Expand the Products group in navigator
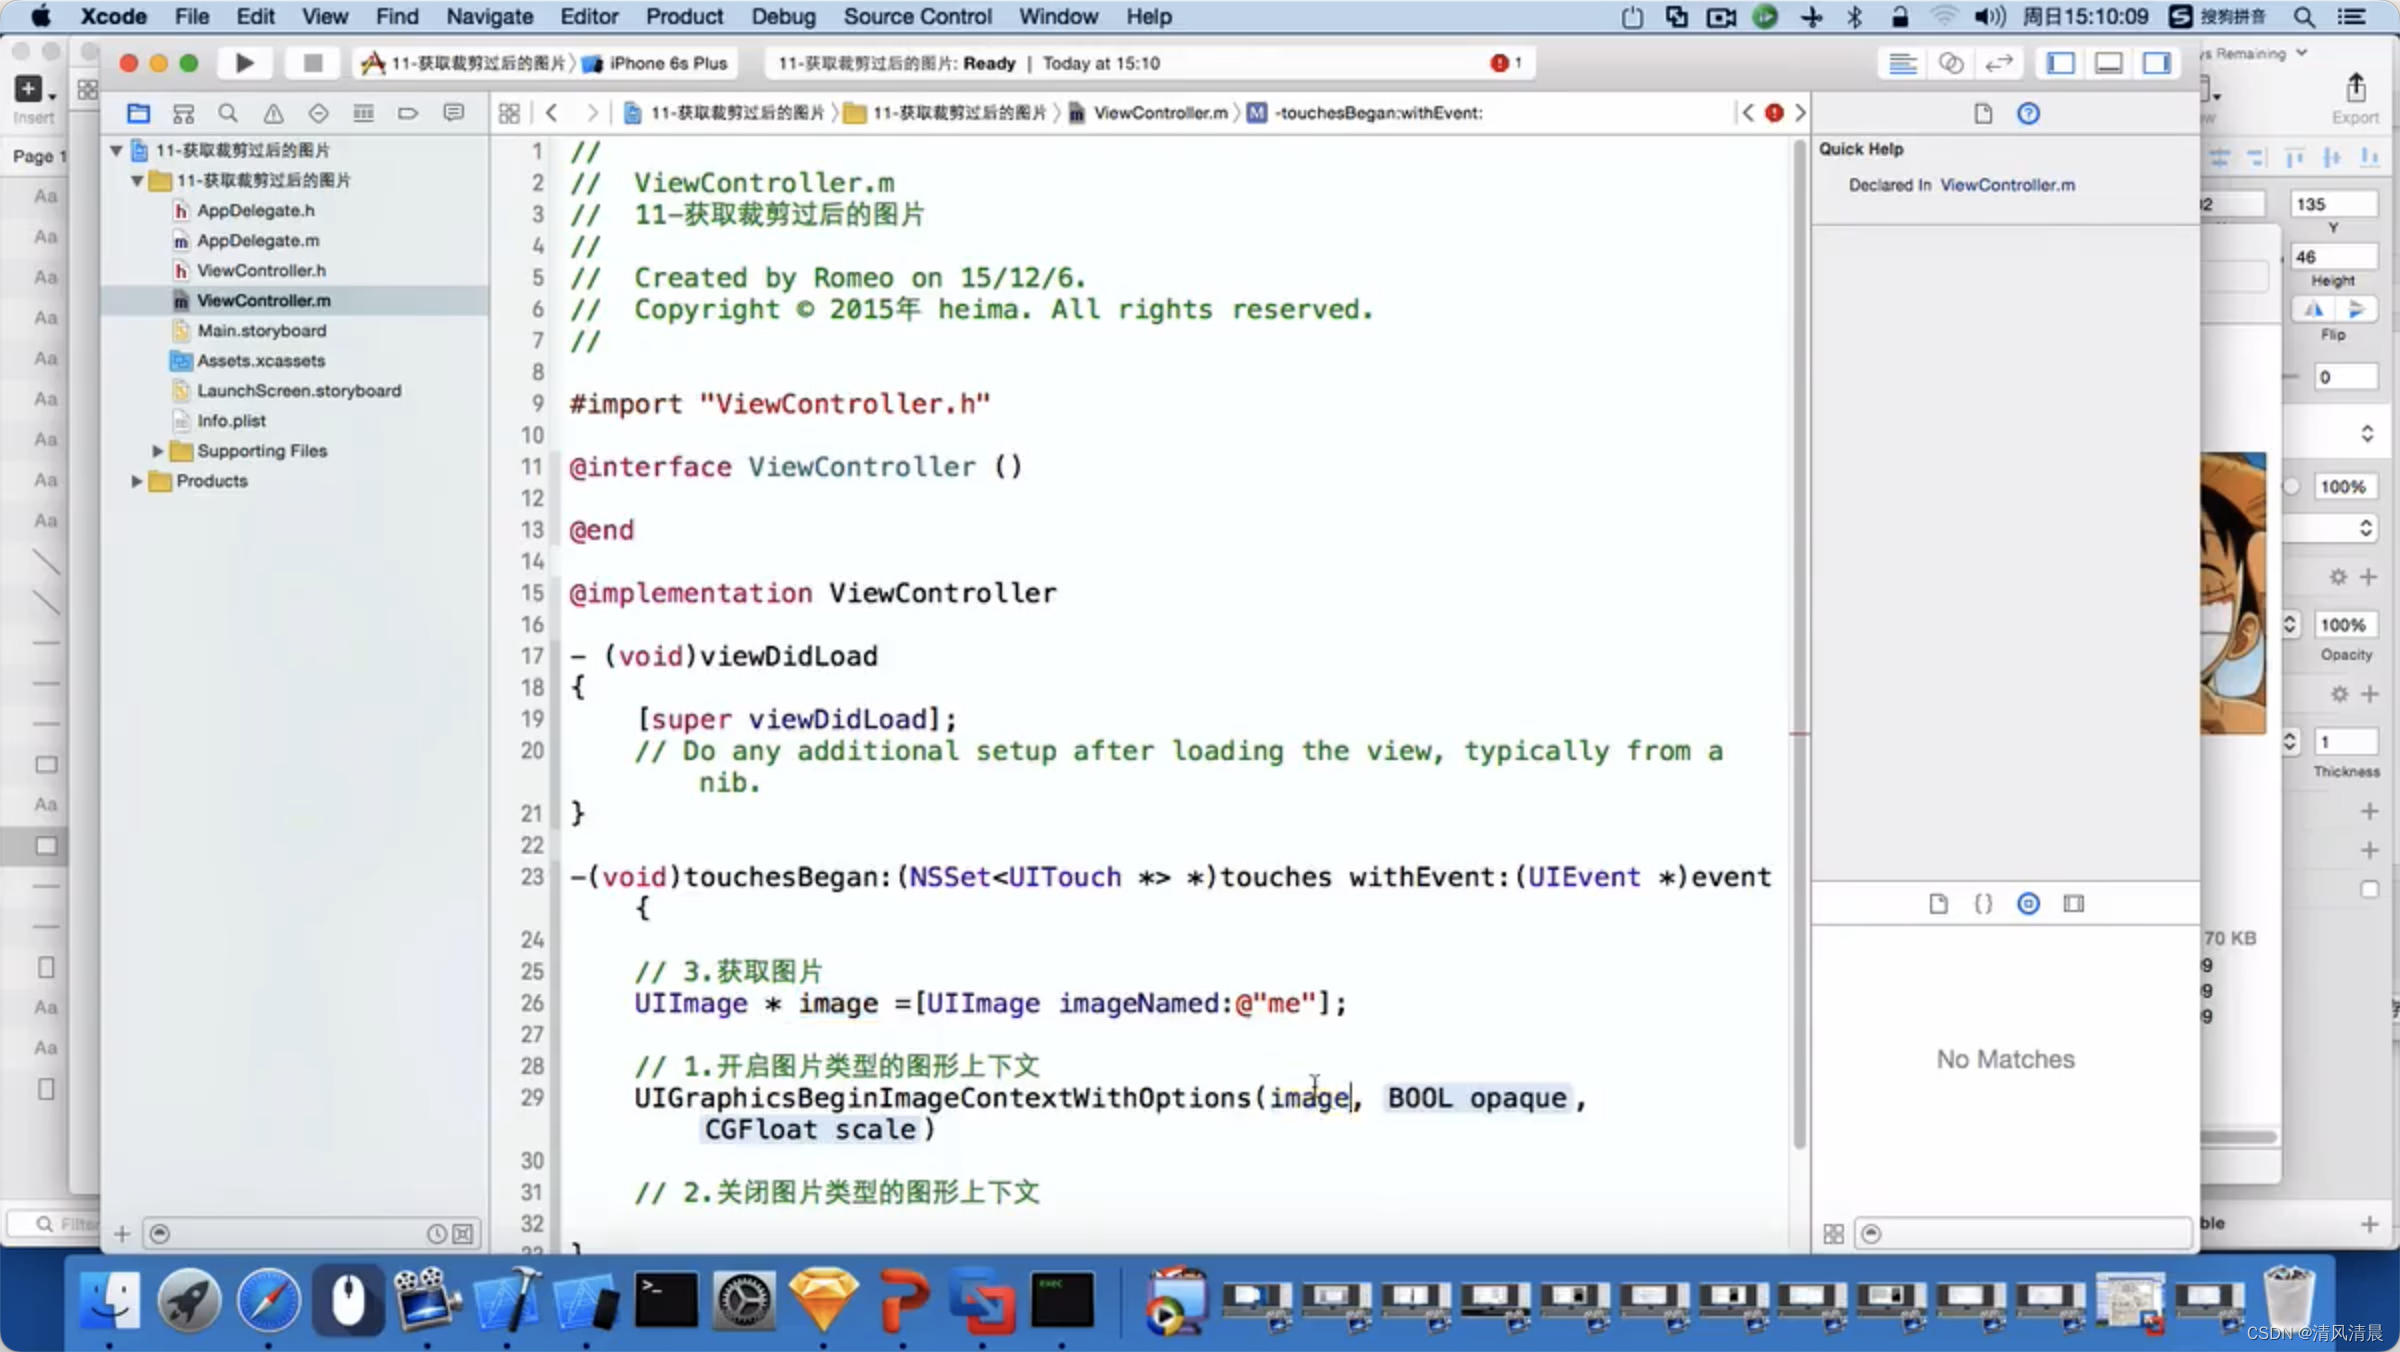This screenshot has height=1352, width=2400. (x=138, y=480)
